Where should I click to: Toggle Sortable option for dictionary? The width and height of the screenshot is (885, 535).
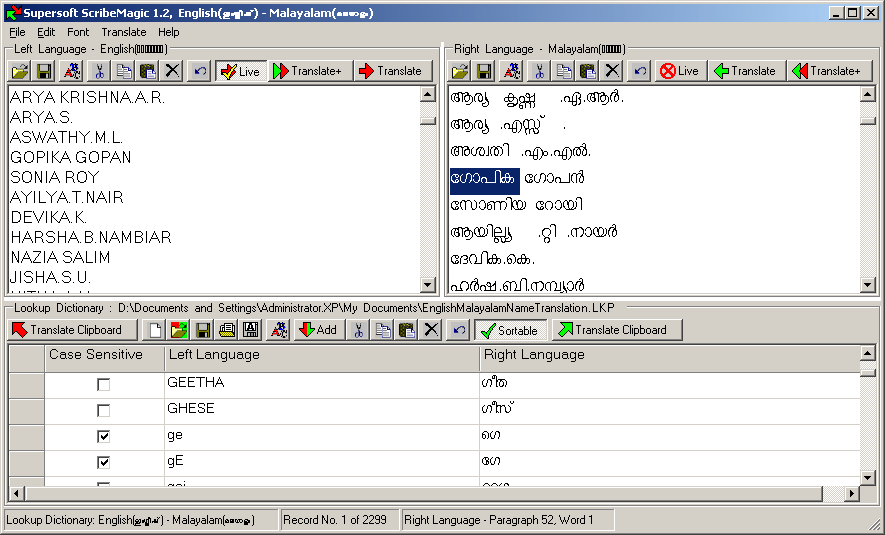(x=510, y=330)
